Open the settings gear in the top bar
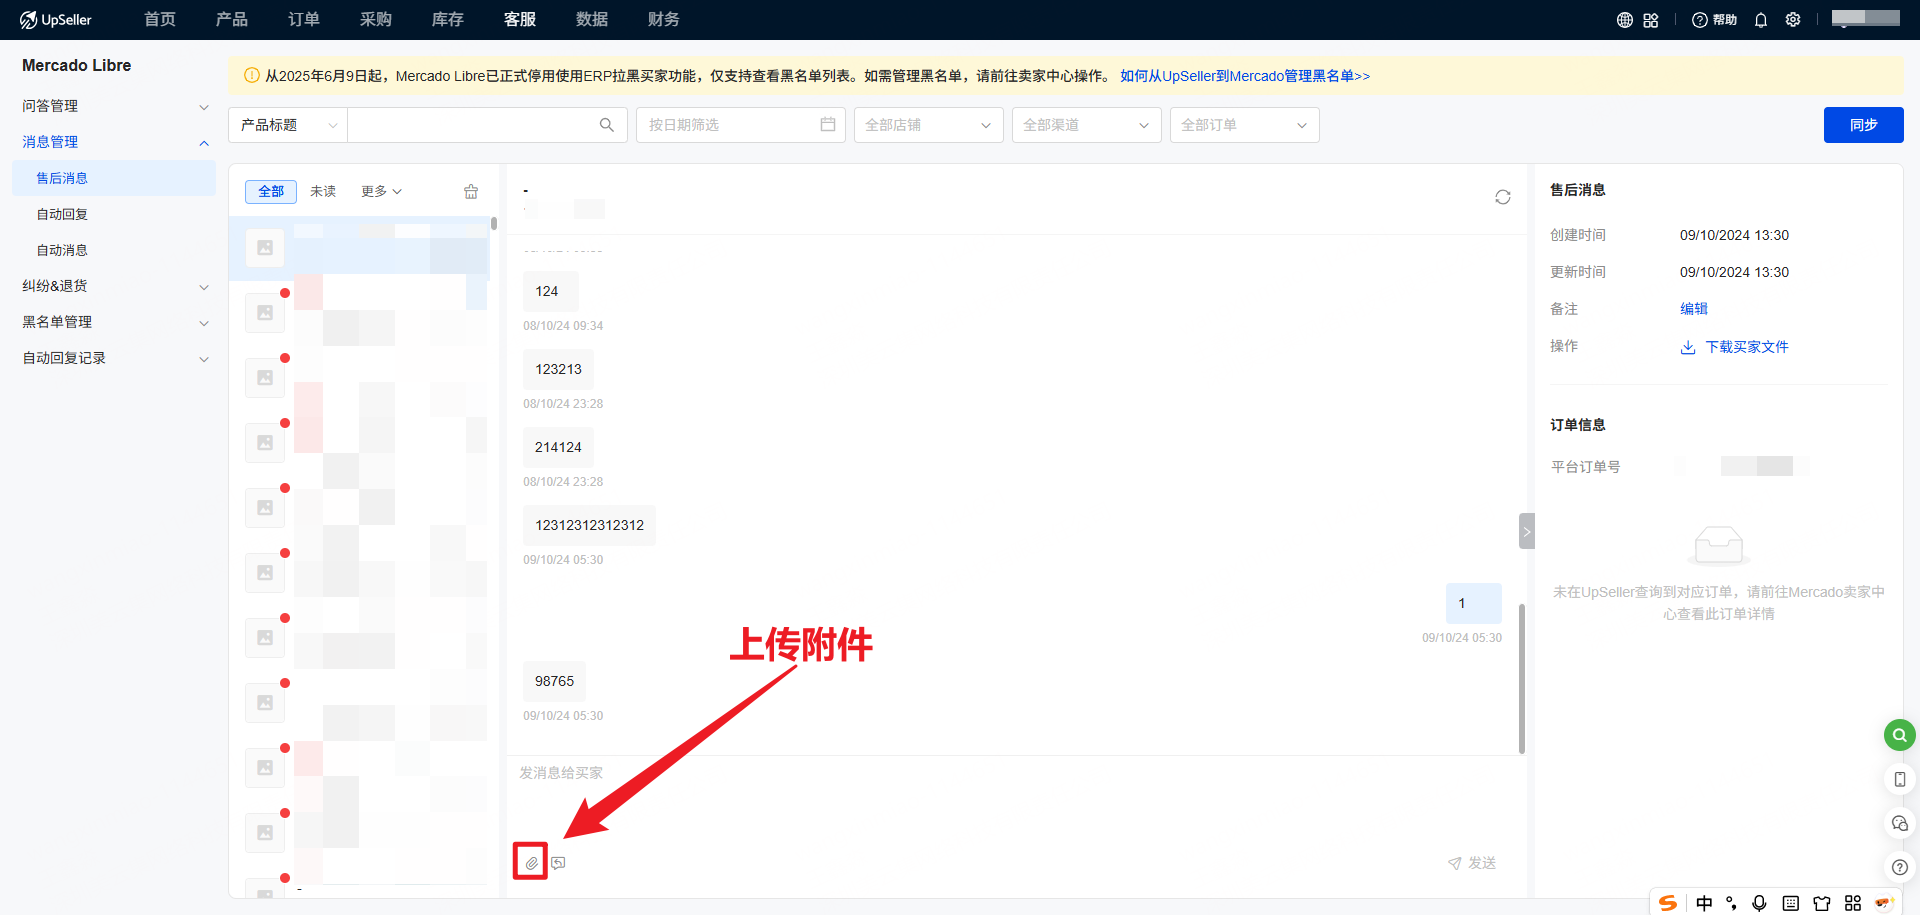This screenshot has width=1920, height=915. 1793,20
